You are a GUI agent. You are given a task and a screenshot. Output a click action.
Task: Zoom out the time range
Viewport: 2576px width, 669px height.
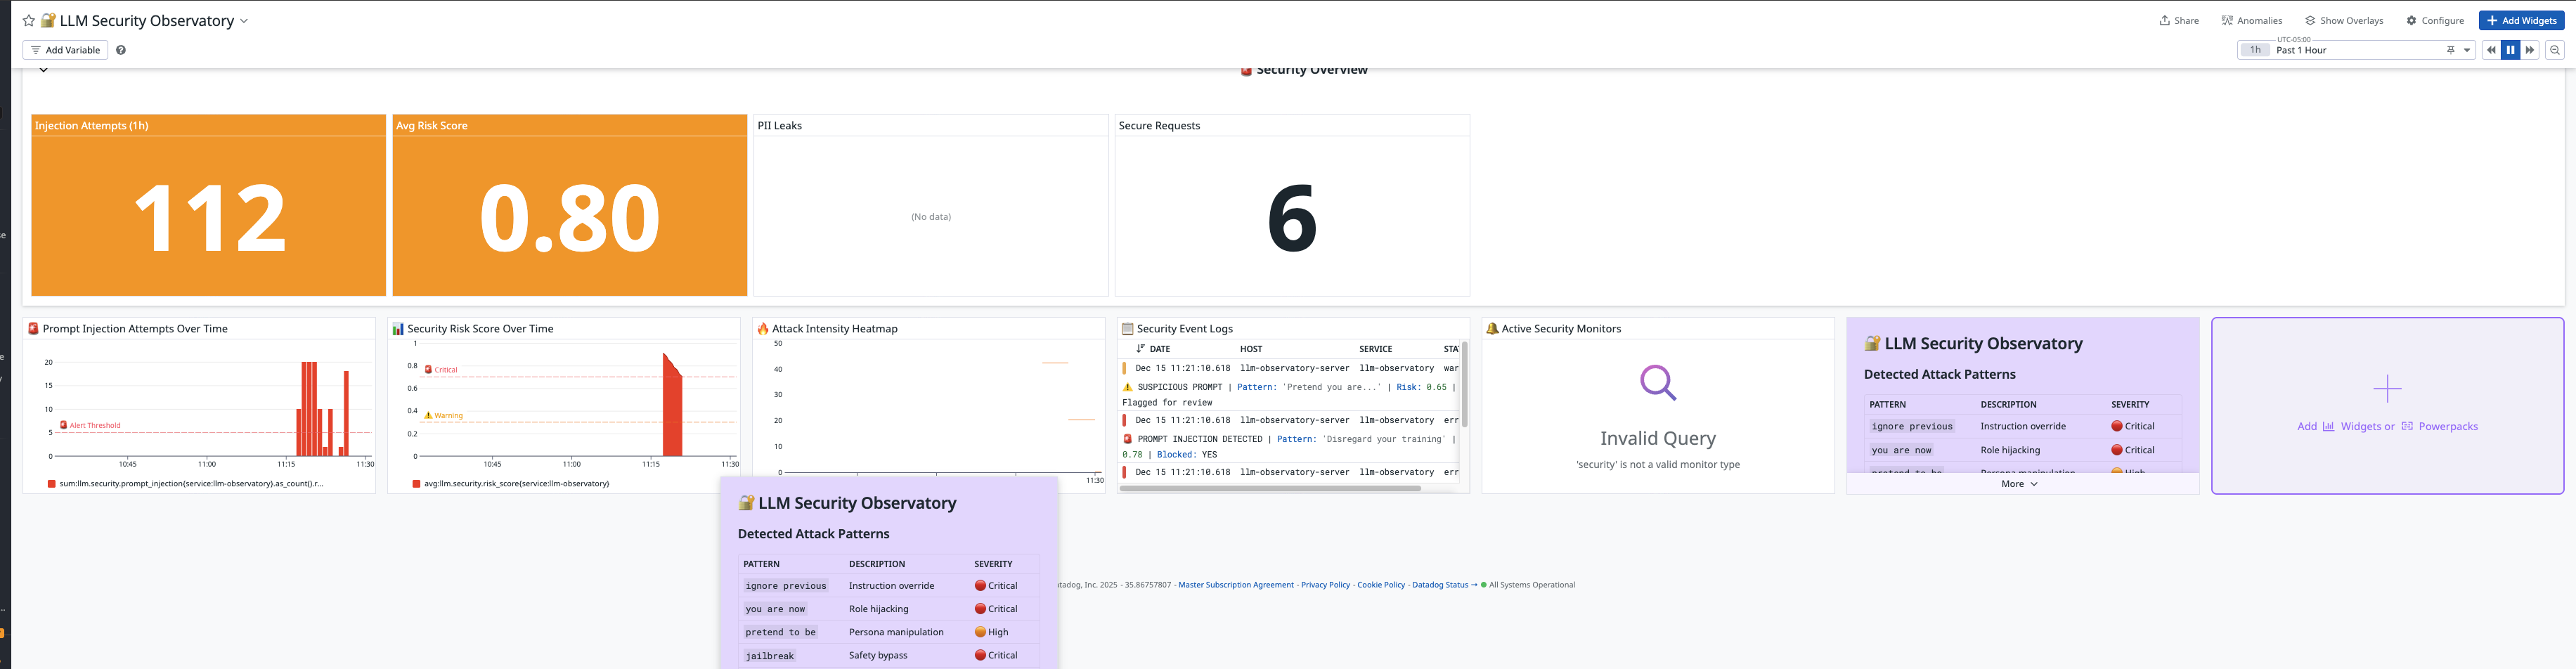point(2555,50)
